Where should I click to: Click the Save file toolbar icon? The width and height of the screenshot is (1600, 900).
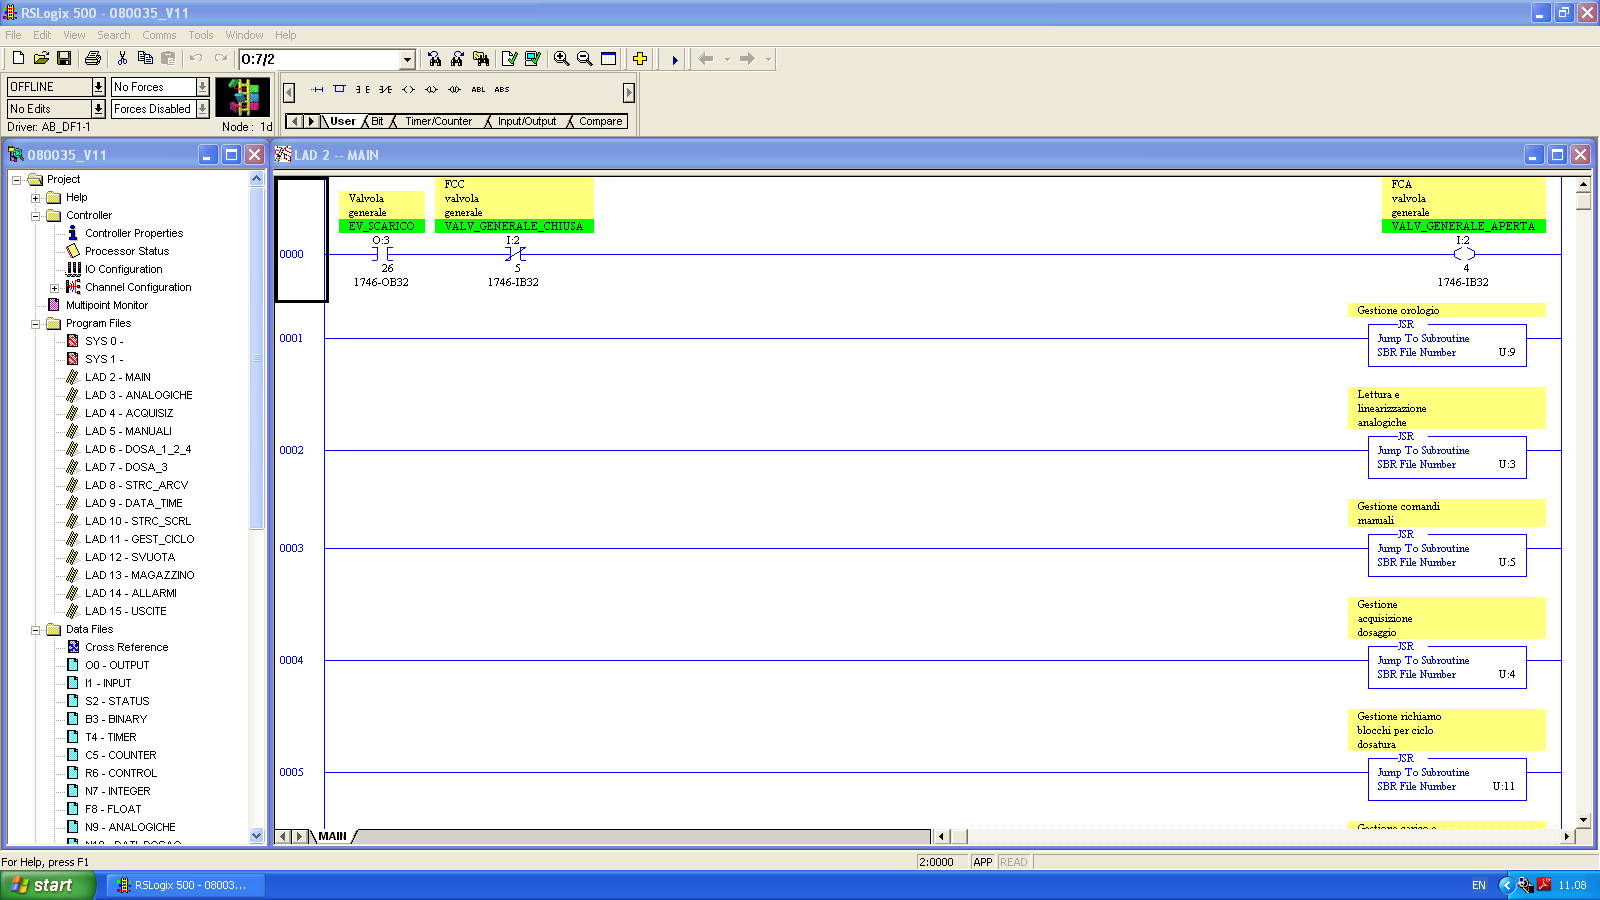point(64,59)
